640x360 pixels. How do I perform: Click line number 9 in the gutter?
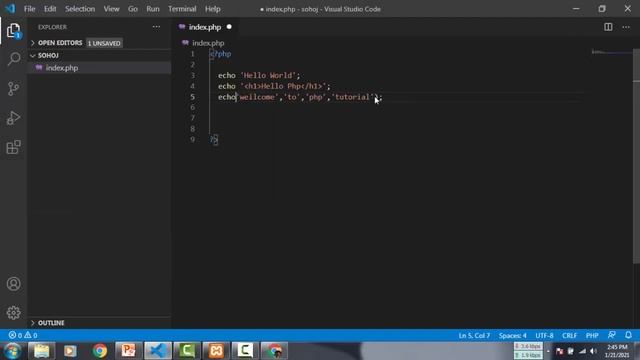click(192, 139)
